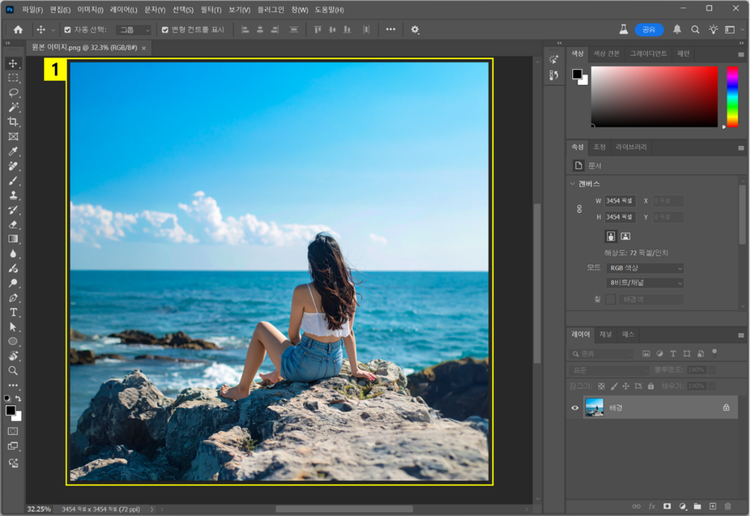Viewport: 750px width, 516px height.
Task: Select the Lasso tool
Action: coord(13,92)
